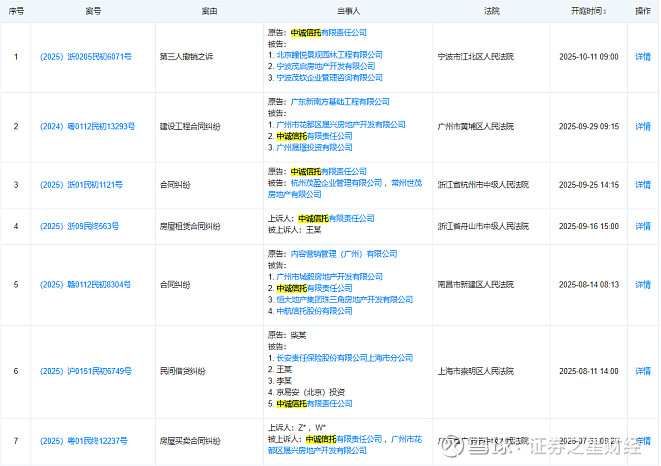Open defendant 杭州茂盈企业管理有限公司
Viewport: 661px width, 466px height.
click(336, 183)
